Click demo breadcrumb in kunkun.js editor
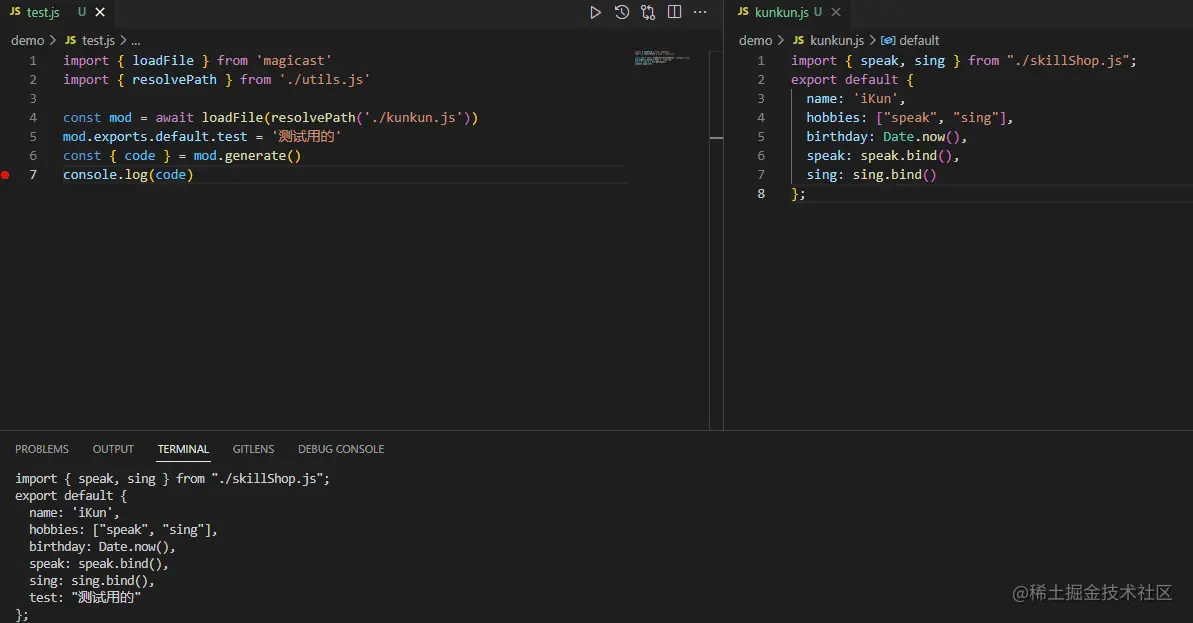 click(x=756, y=40)
